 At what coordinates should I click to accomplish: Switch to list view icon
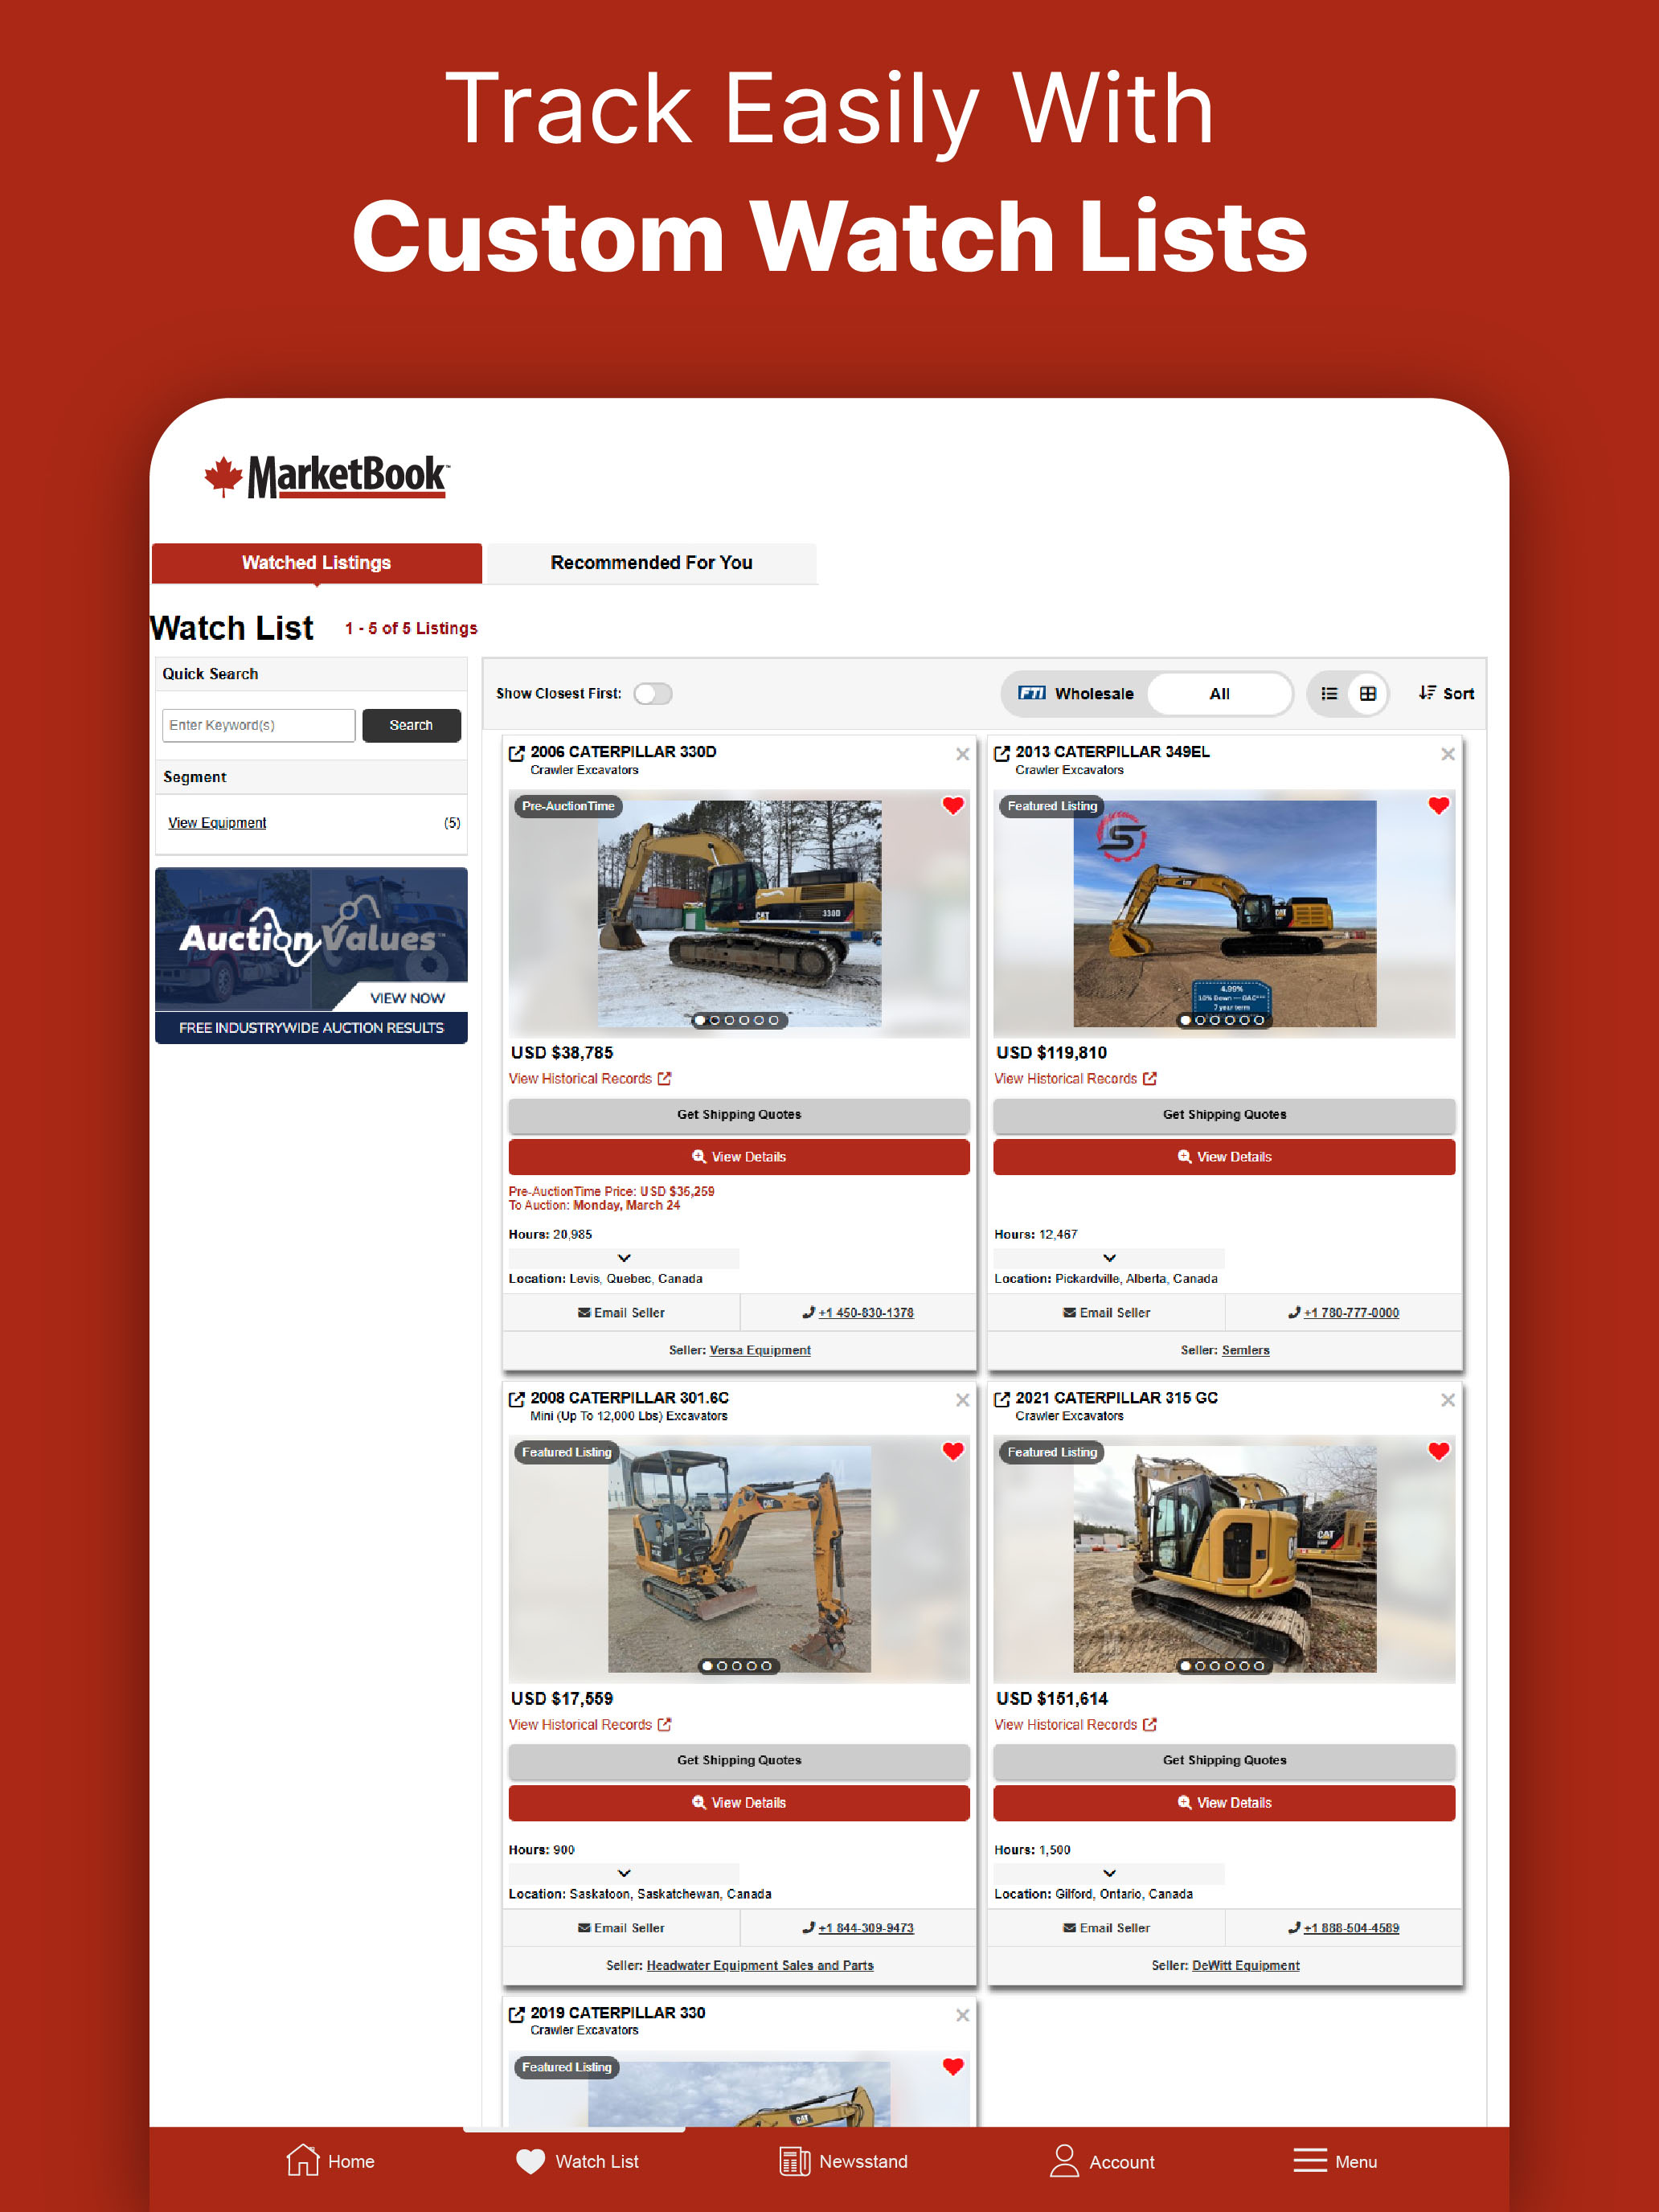1328,693
